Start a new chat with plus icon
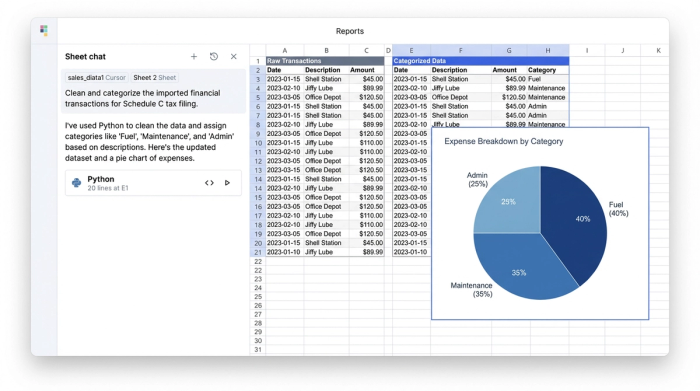Viewport: 700px width, 391px height. tap(194, 57)
